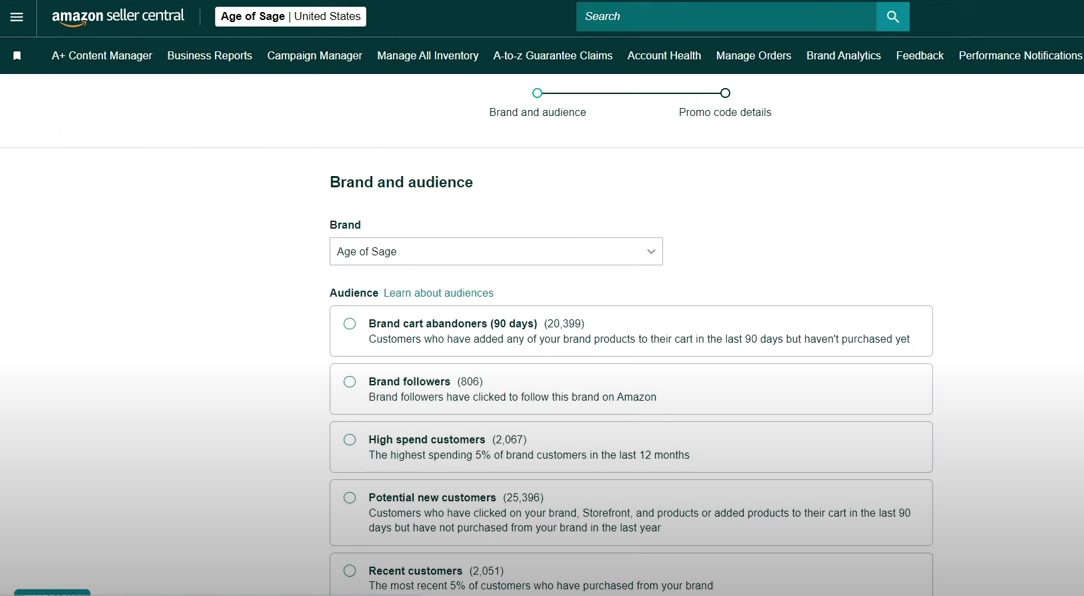
Task: Focus the Search input field
Action: pyautogui.click(x=726, y=17)
